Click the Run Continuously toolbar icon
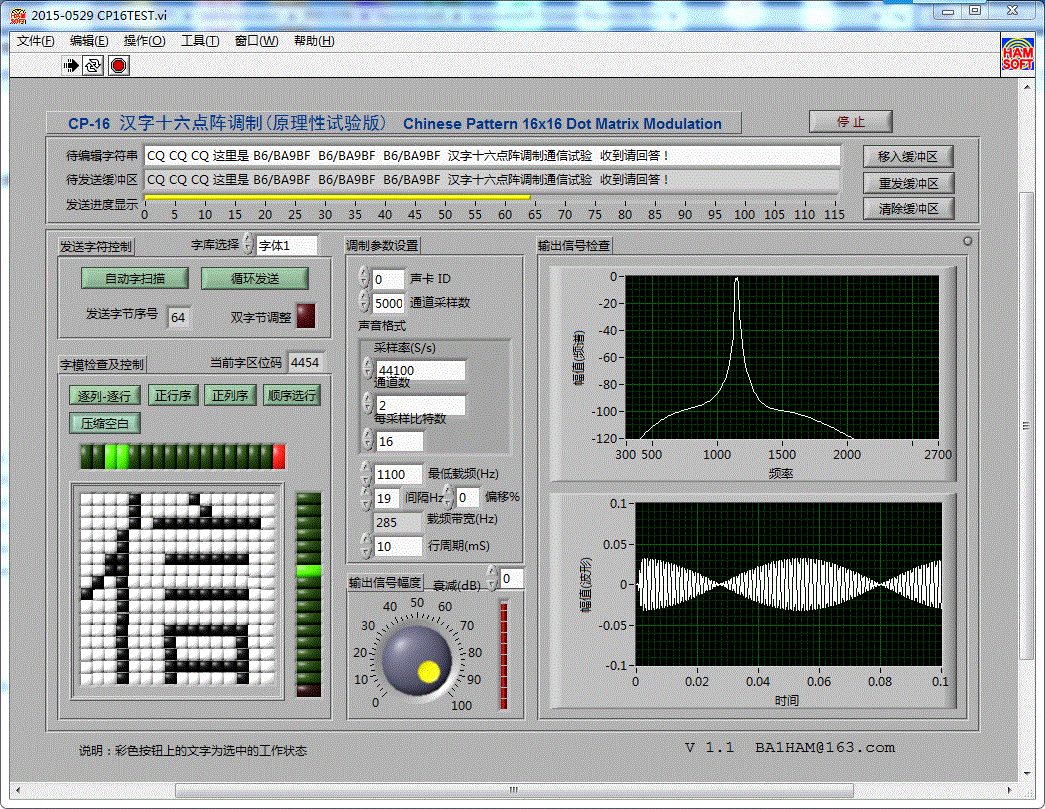This screenshot has width=1045, height=809. [x=93, y=65]
